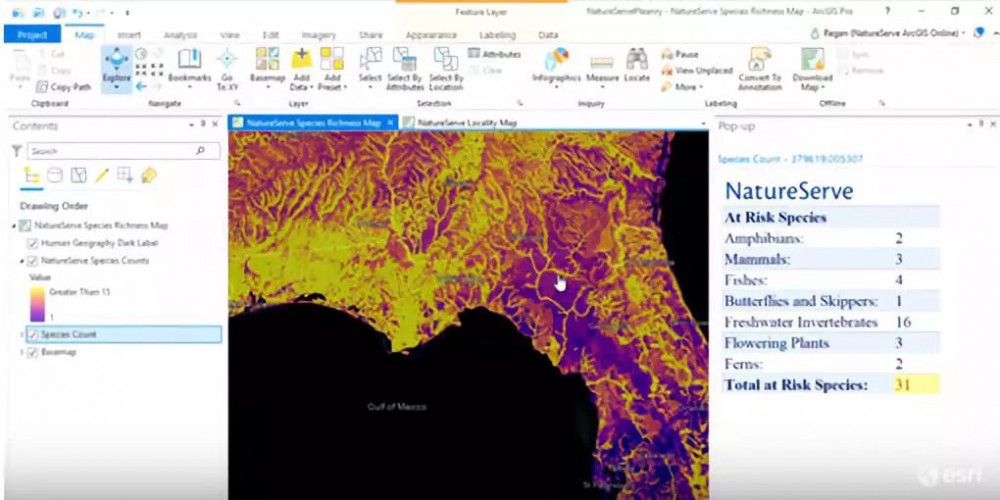Click the Attributes button

[x=494, y=54]
